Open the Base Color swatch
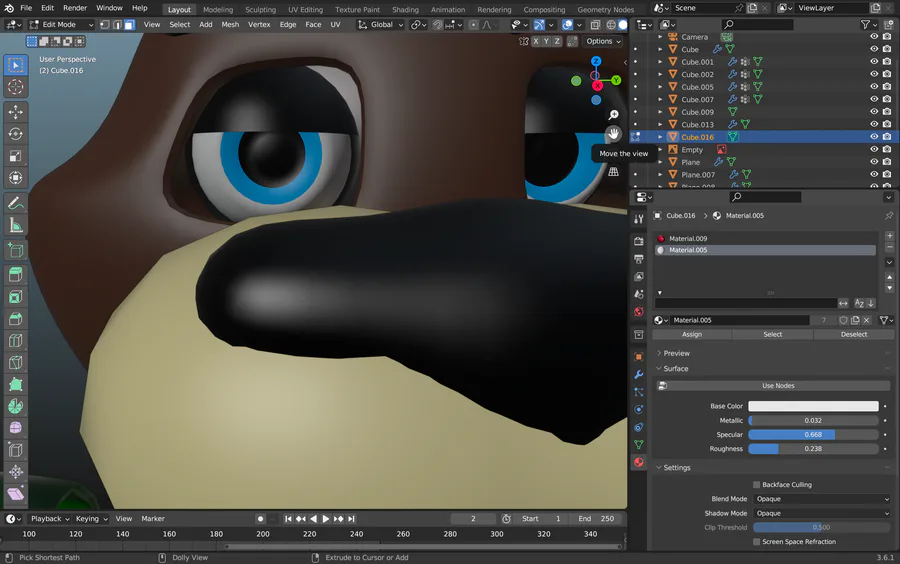Image resolution: width=900 pixels, height=564 pixels. pyautogui.click(x=813, y=406)
